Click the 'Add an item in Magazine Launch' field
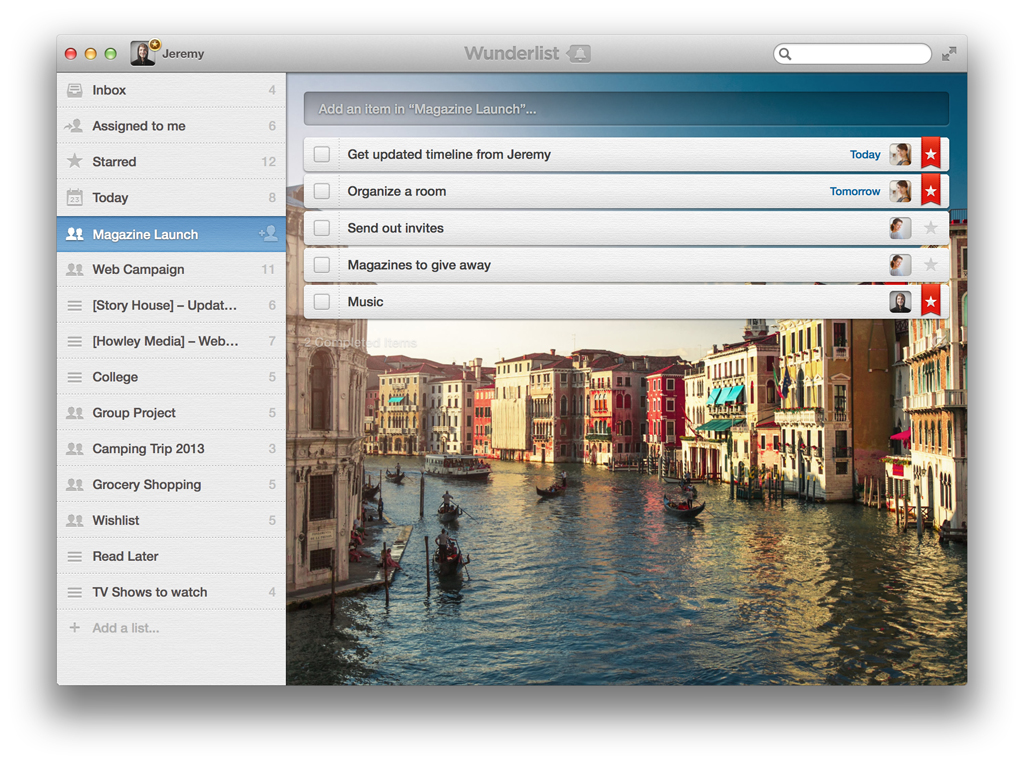Viewport: 1024px width, 764px height. tap(625, 109)
